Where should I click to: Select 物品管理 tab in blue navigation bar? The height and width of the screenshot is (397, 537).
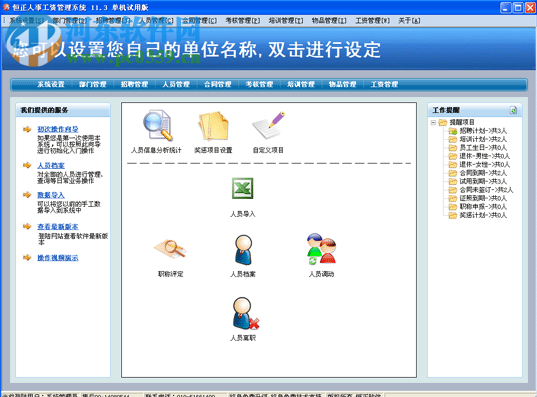tap(342, 84)
